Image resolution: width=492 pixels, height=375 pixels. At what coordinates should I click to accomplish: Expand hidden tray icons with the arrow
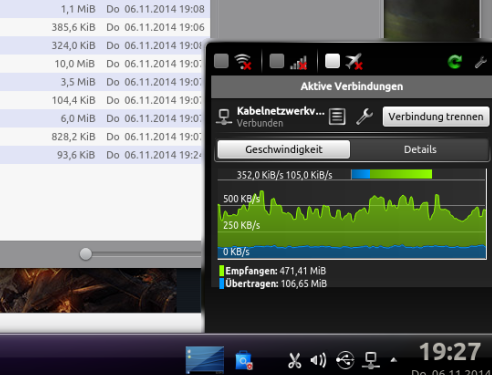point(394,360)
